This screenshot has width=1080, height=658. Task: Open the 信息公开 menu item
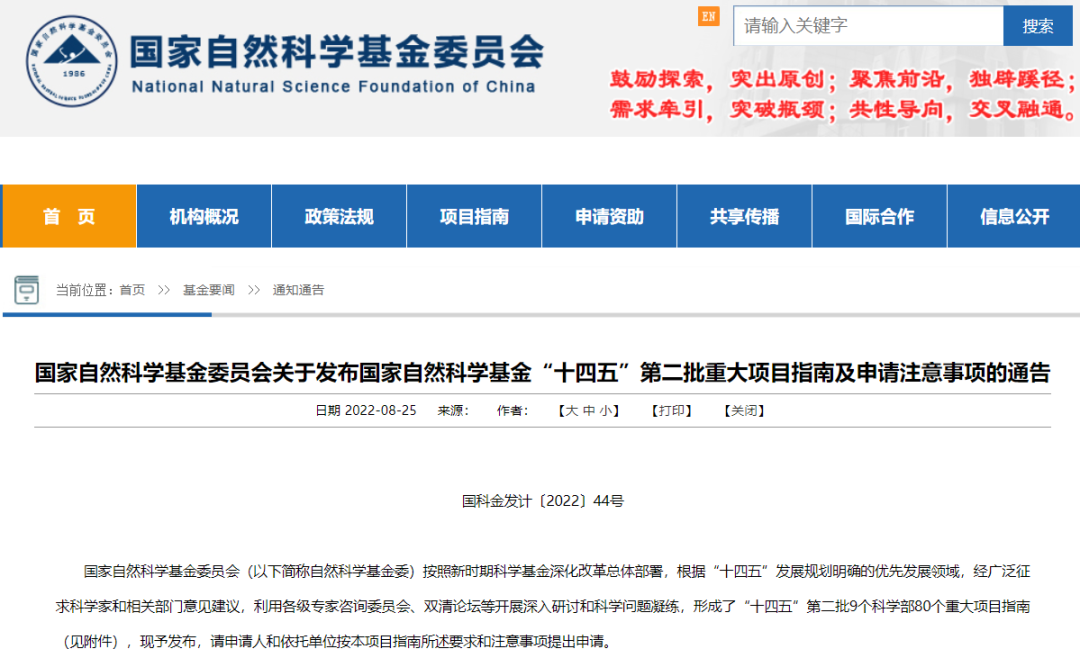click(1014, 216)
